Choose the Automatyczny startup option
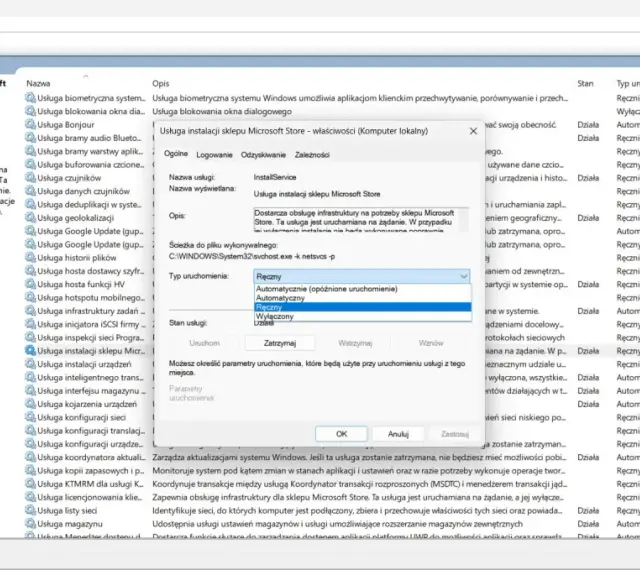Screen dimensions: 640x570 click(x=362, y=298)
